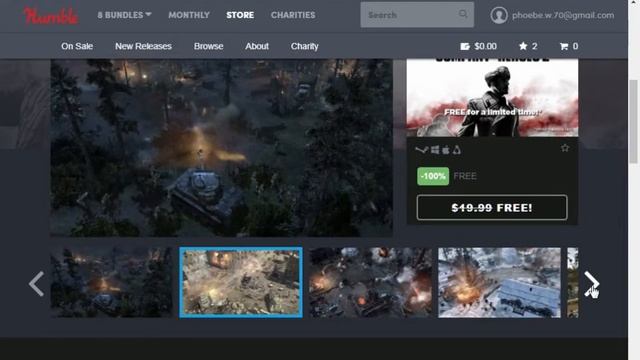Click the $49.99 FREE! button
Image resolution: width=640 pixels, height=360 pixels.
[492, 208]
